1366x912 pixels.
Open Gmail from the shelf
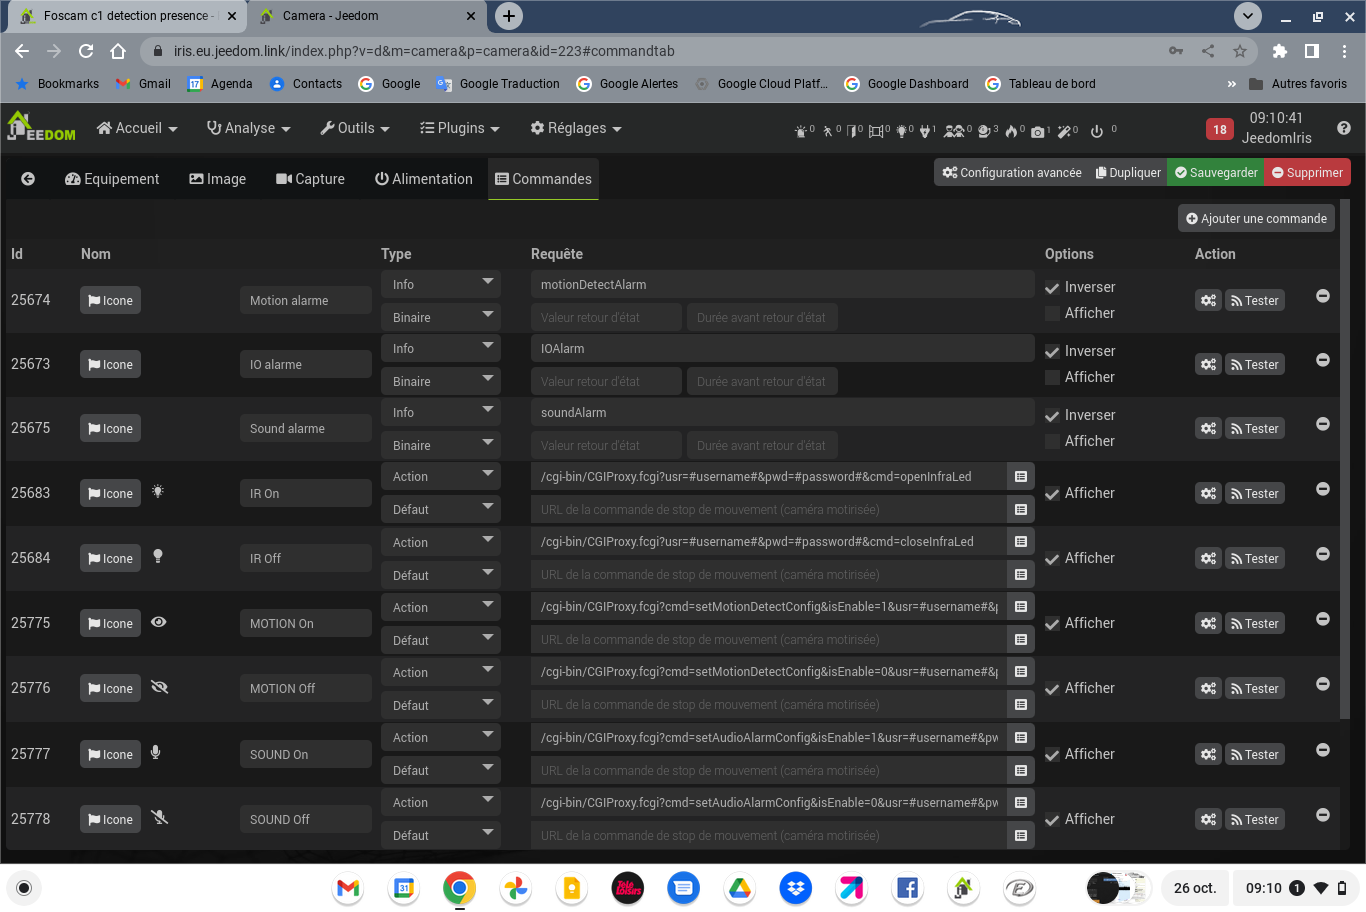click(348, 888)
